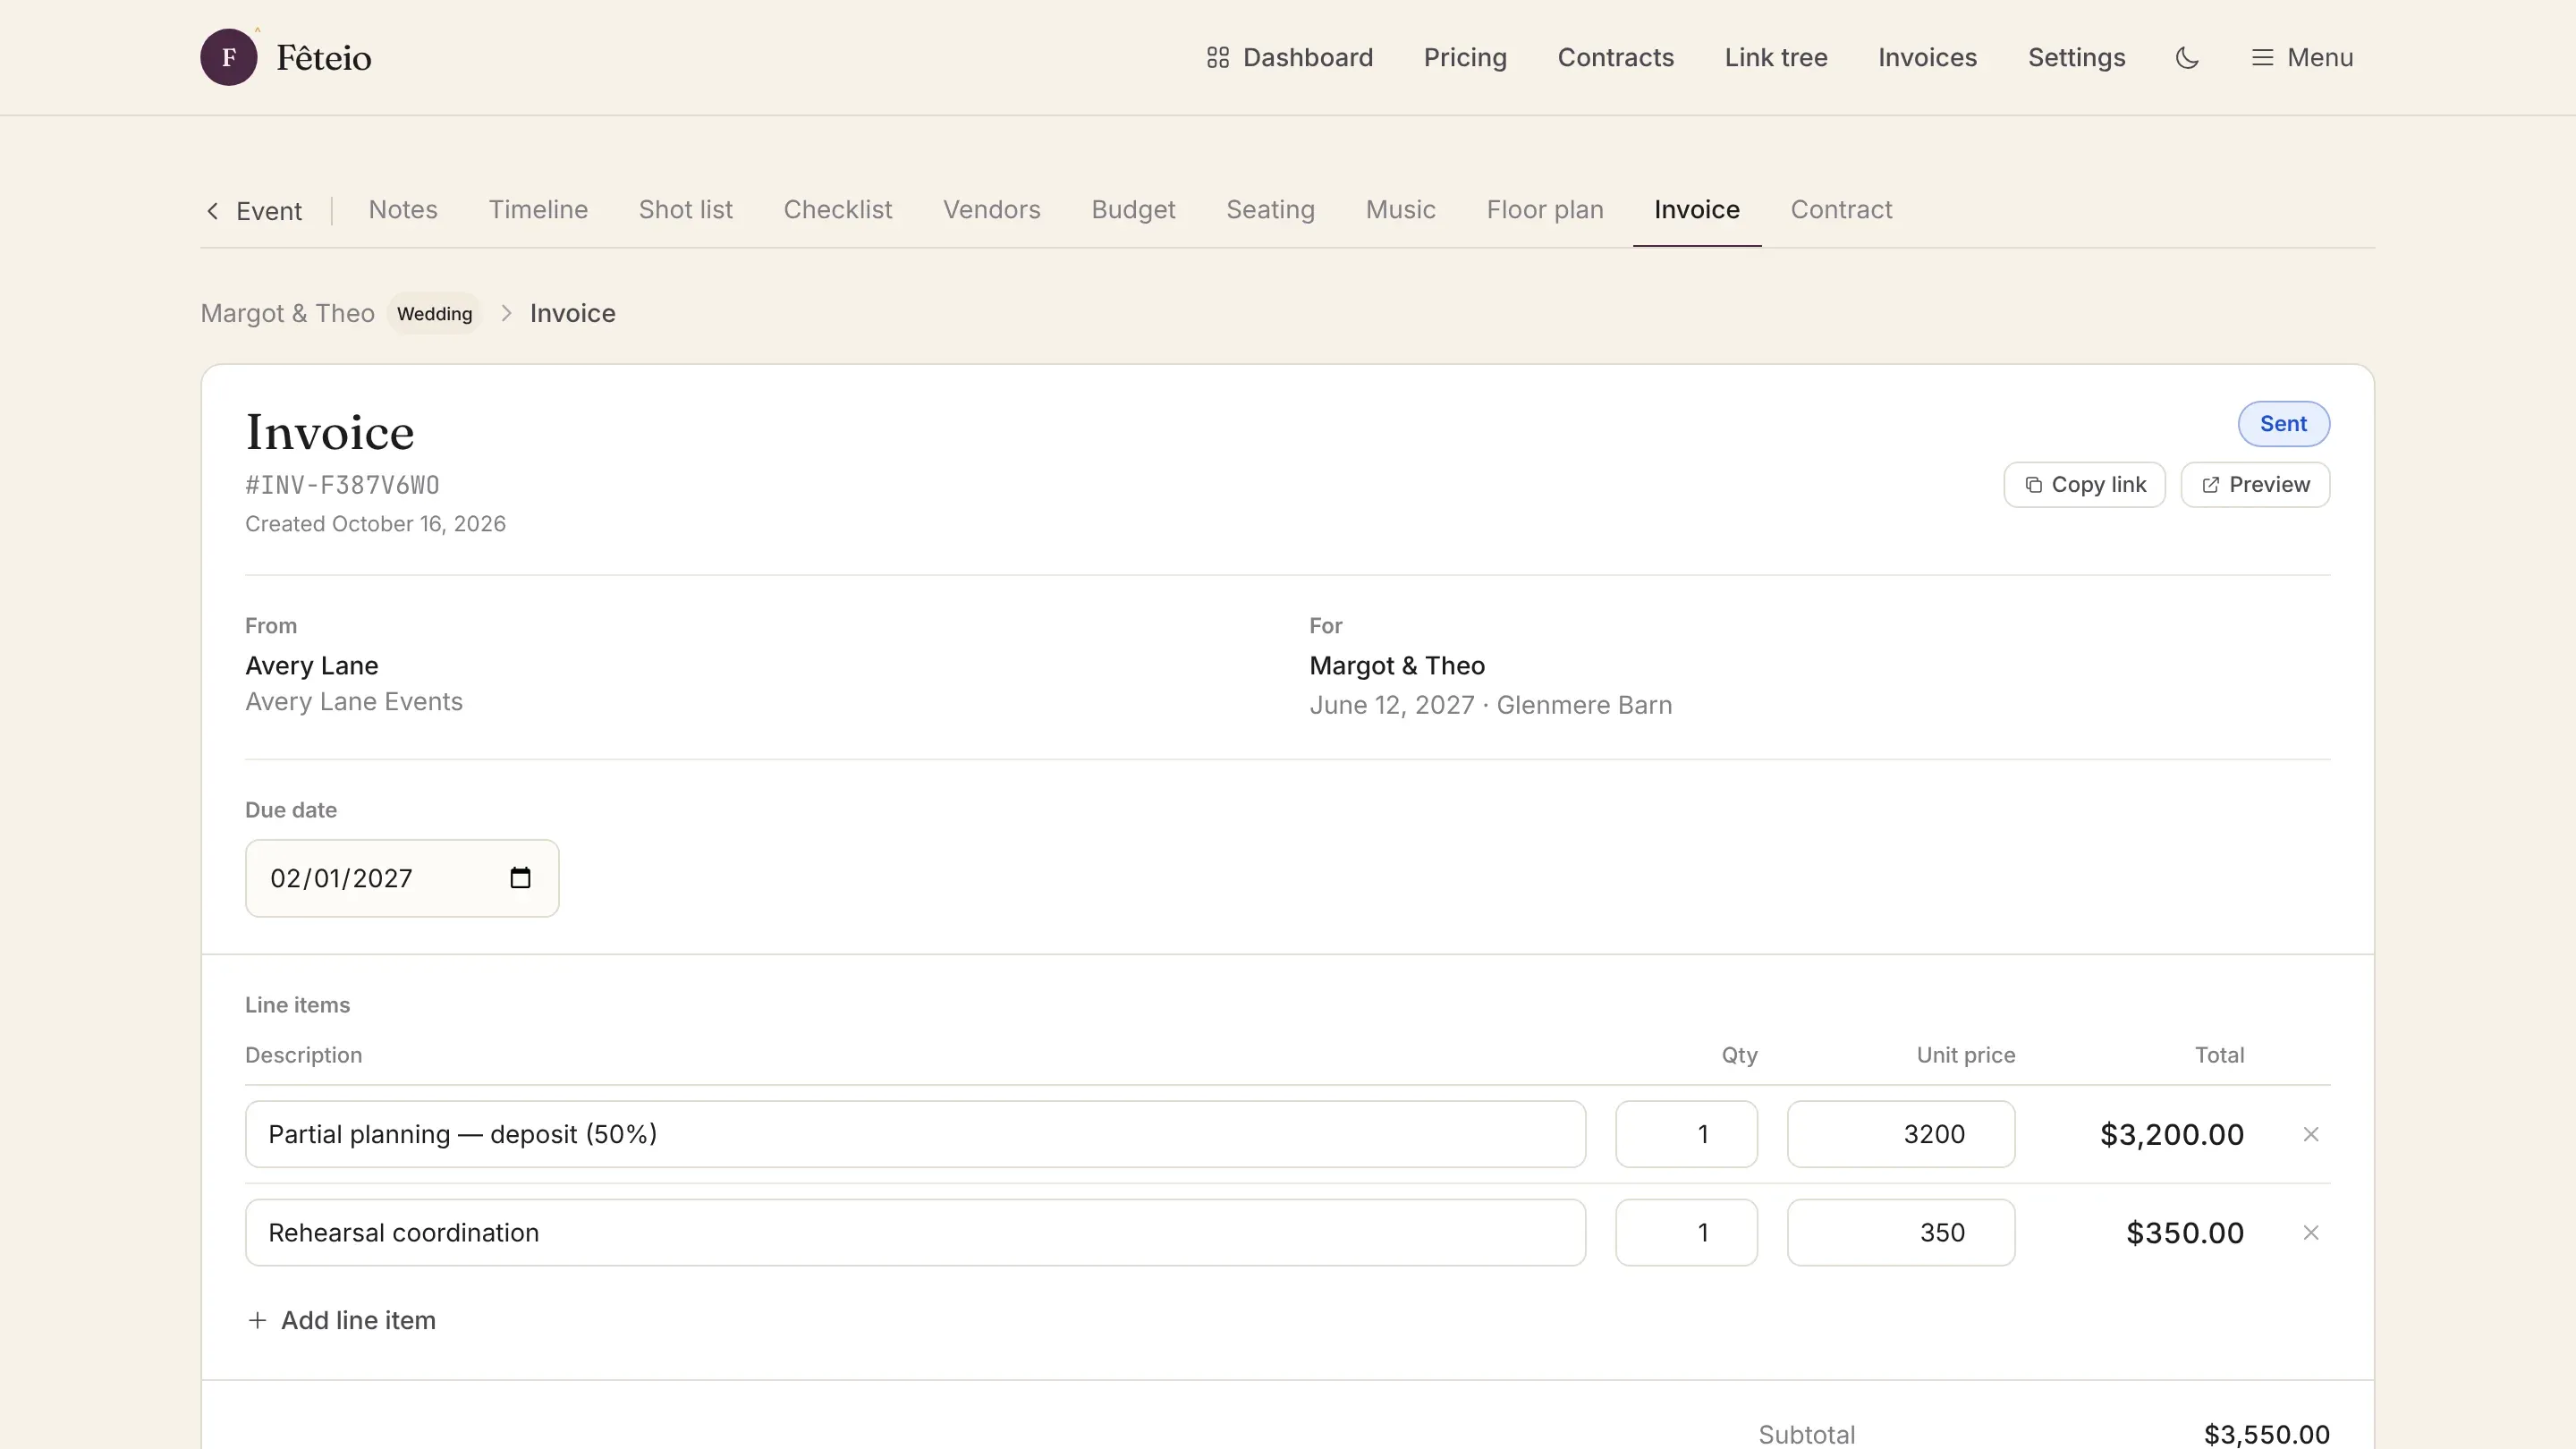The height and width of the screenshot is (1449, 2576).
Task: Remove Rehearsal coordination line item
Action: [x=2310, y=1233]
